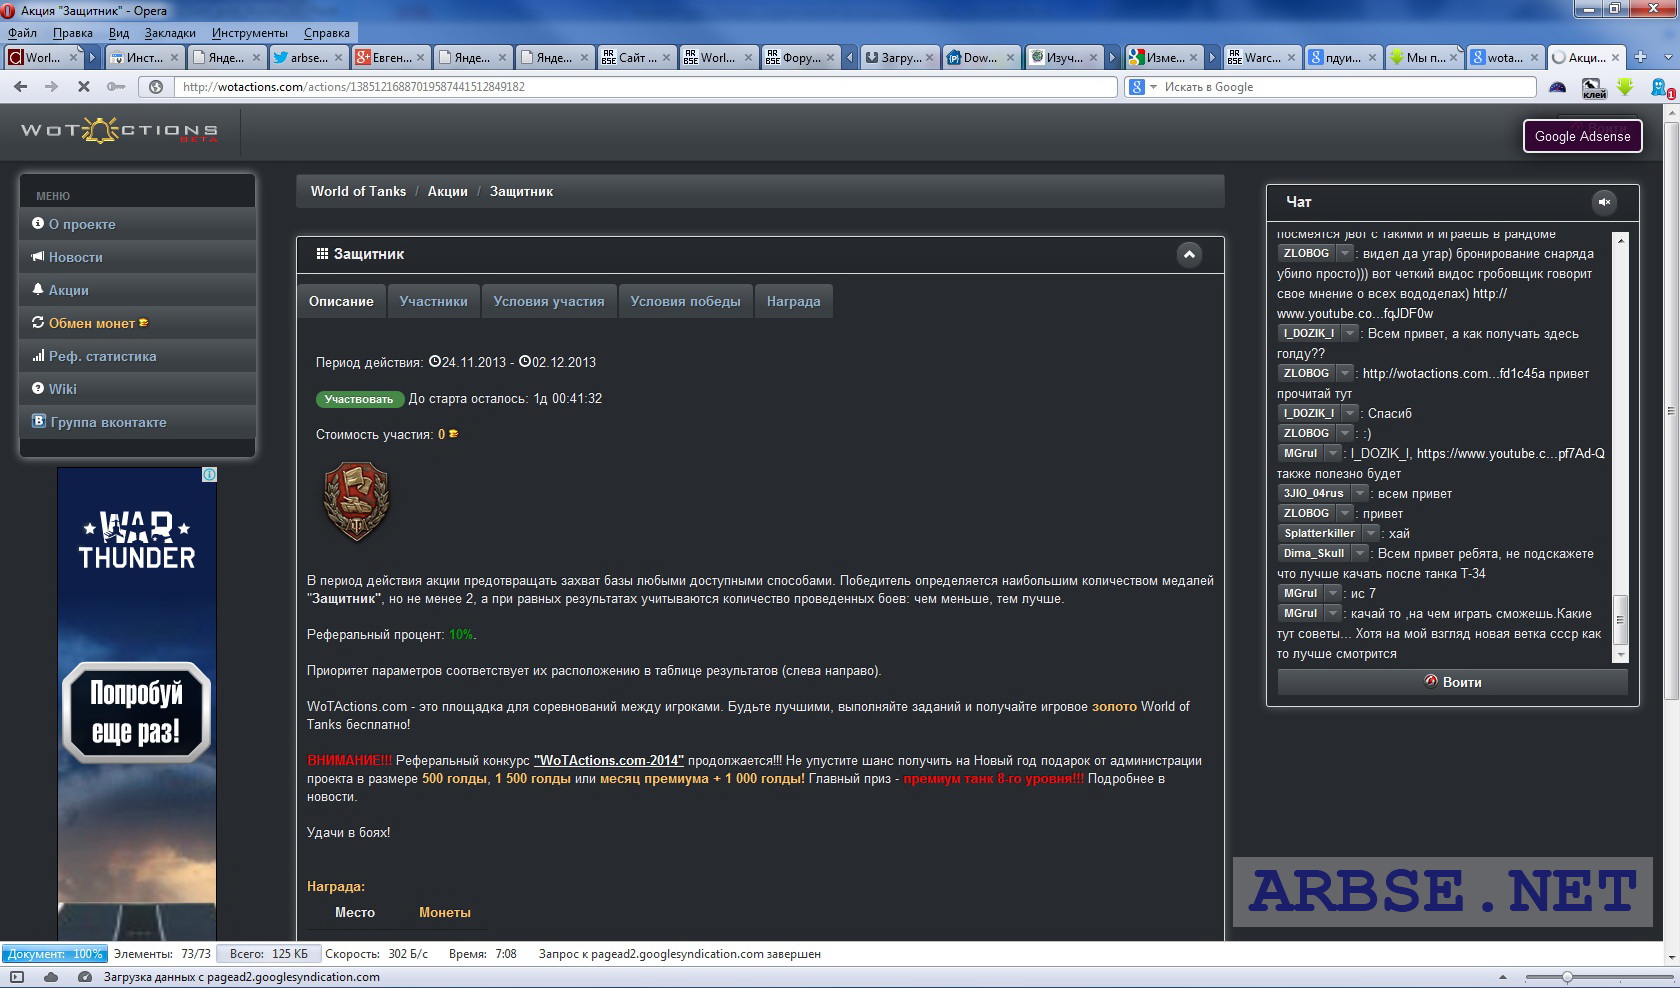
Task: Switch to the Google+ Евген tab
Action: click(x=390, y=57)
